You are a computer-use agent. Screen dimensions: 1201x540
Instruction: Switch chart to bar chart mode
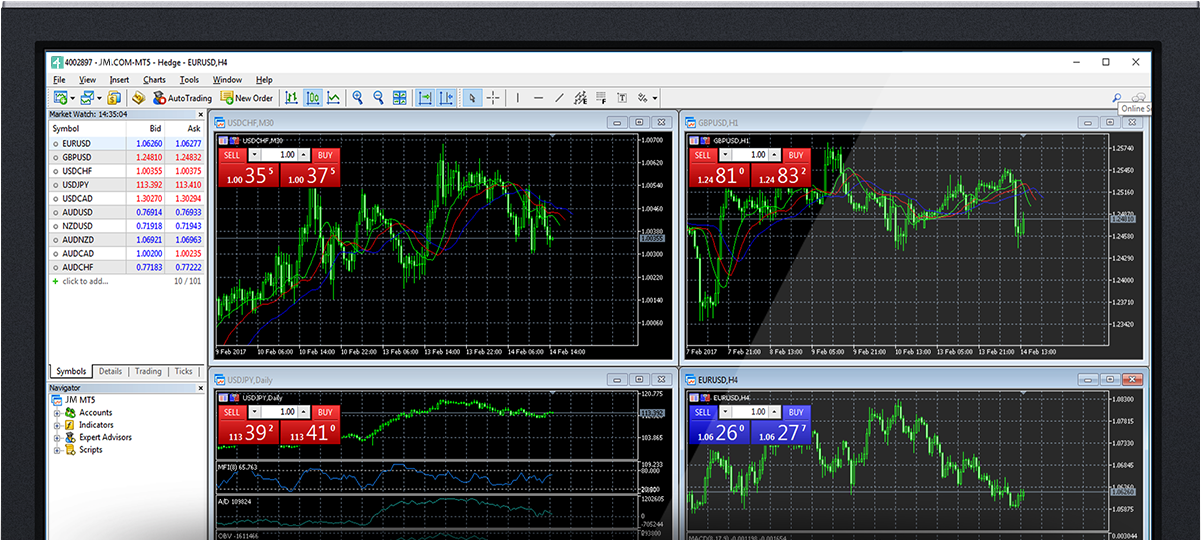click(291, 98)
